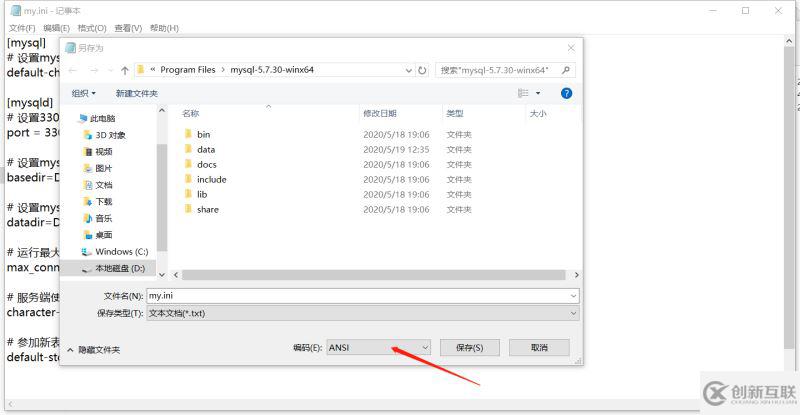This screenshot has height=415, width=800.
Task: Open Notepad 文件(F) menu
Action: [22, 28]
